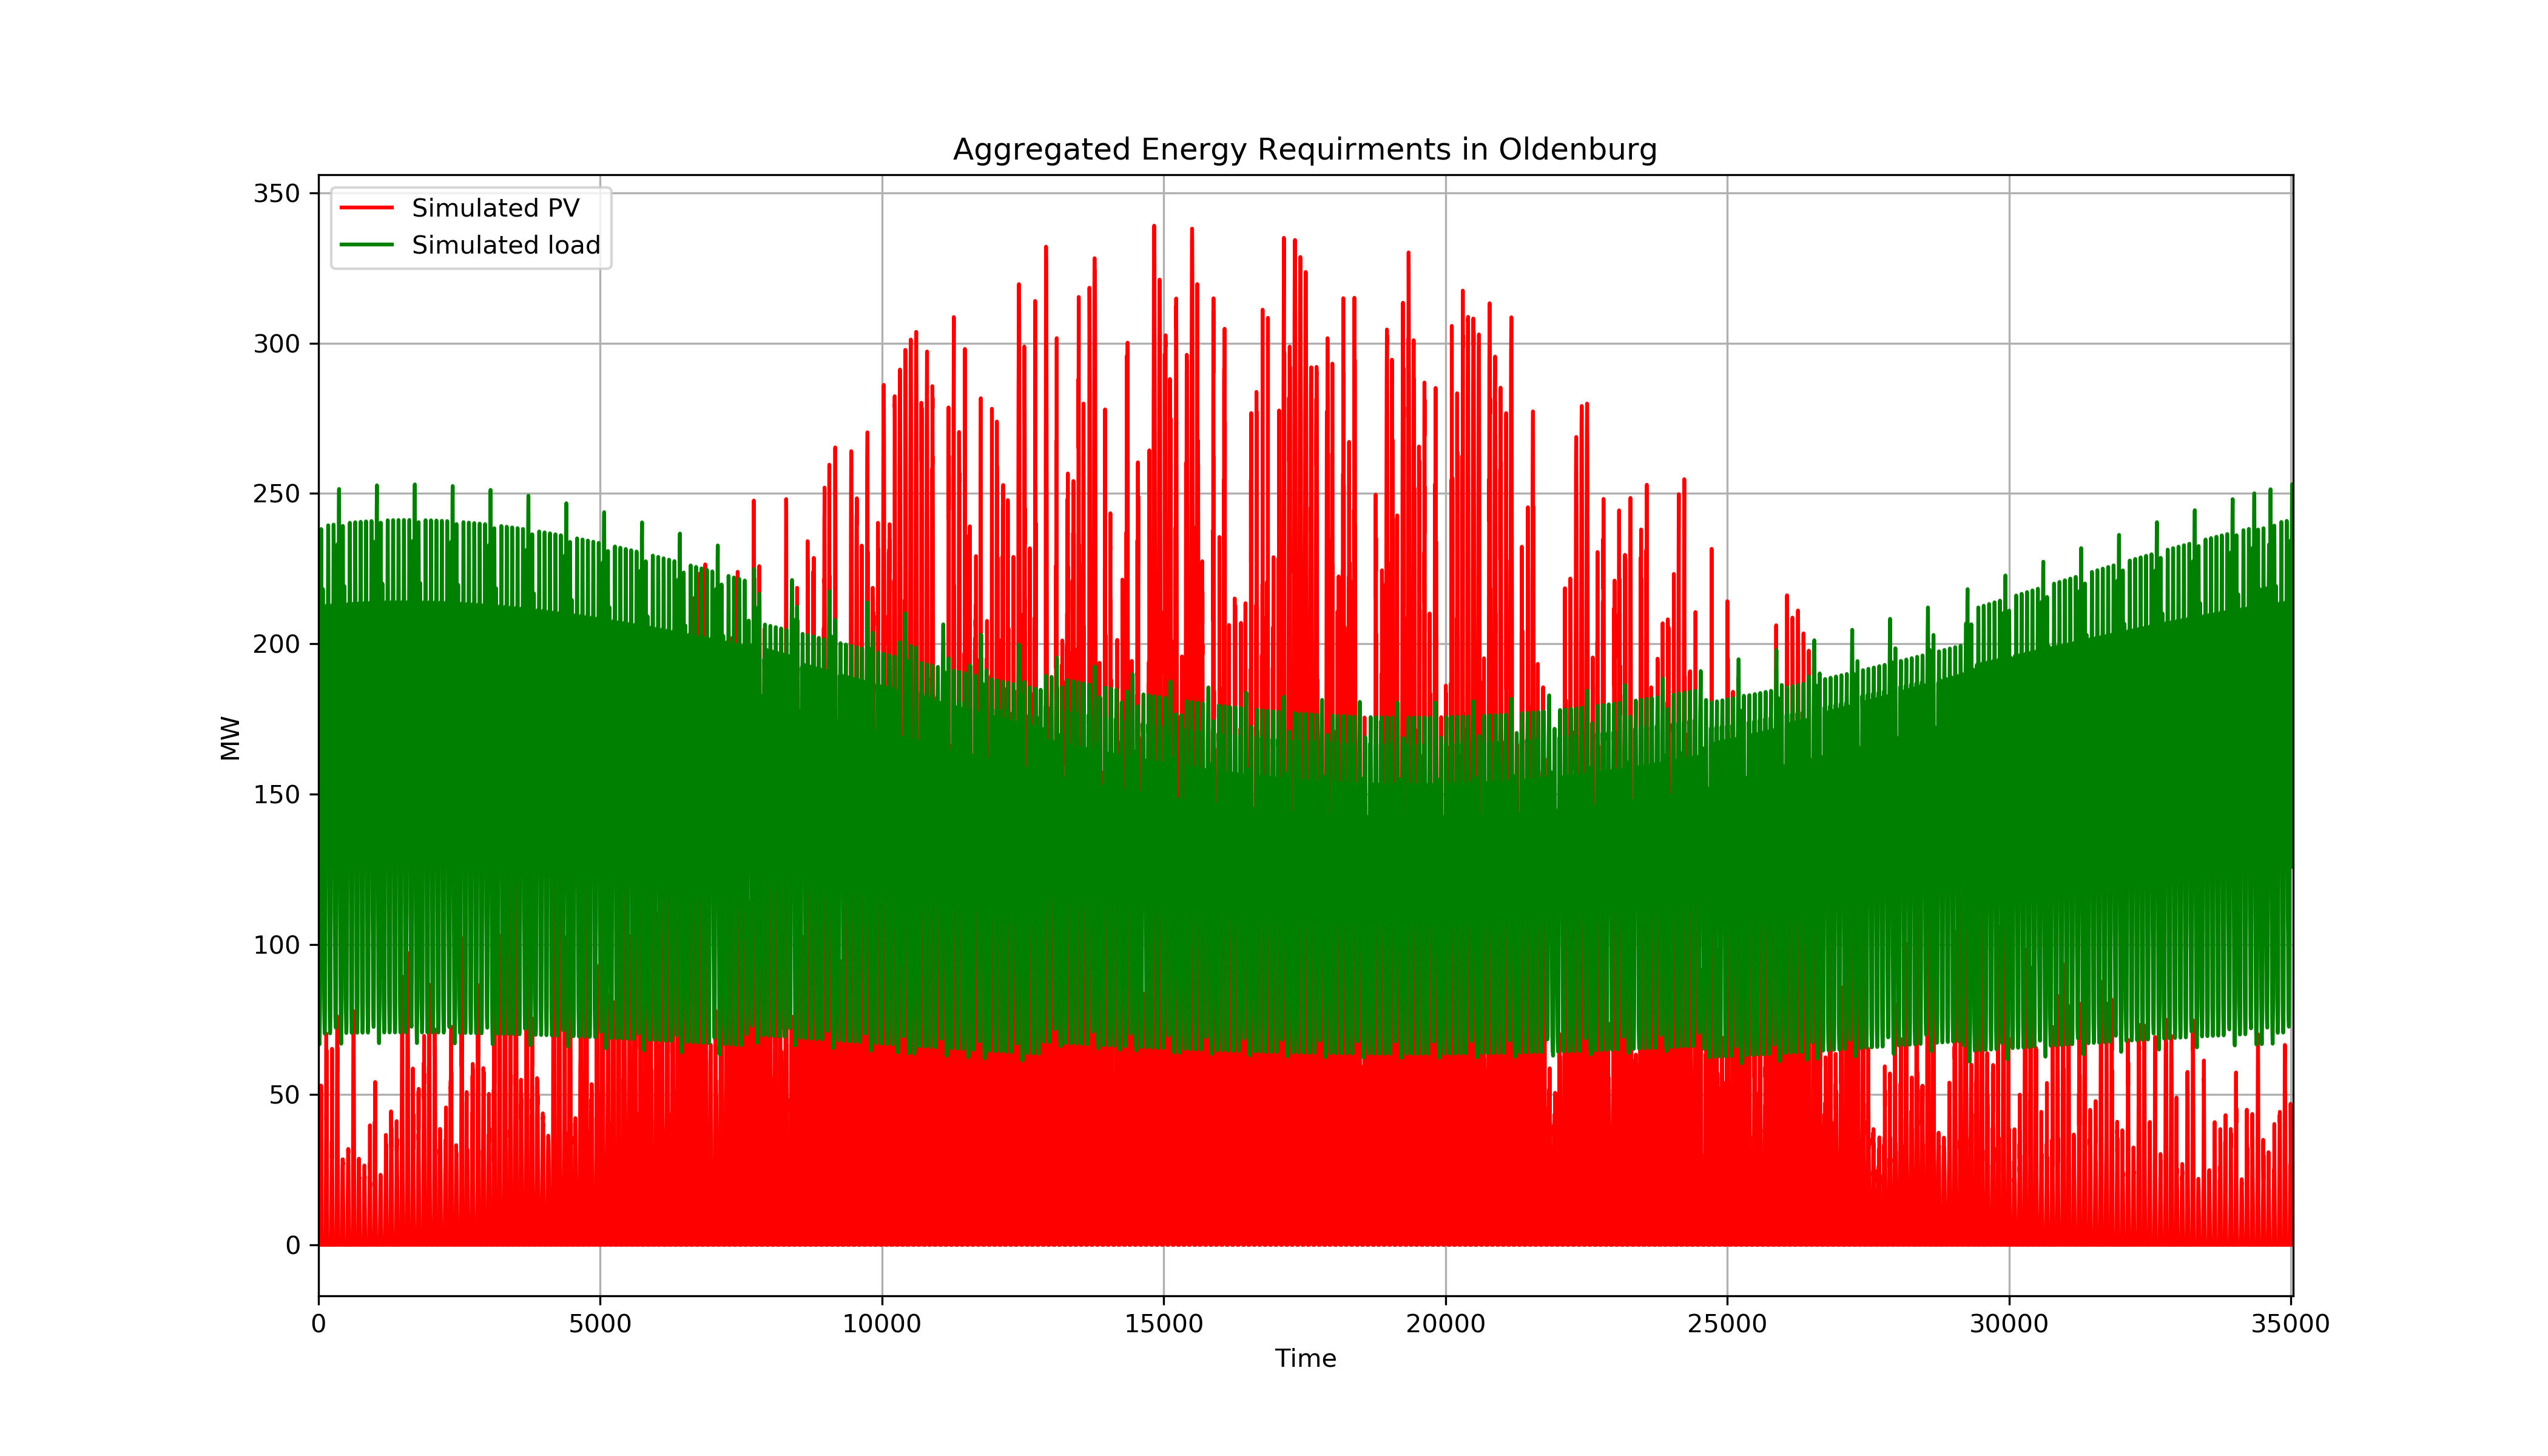2548x1456 pixels.
Task: Select the 35000 x-axis tick label
Action: [2290, 1324]
